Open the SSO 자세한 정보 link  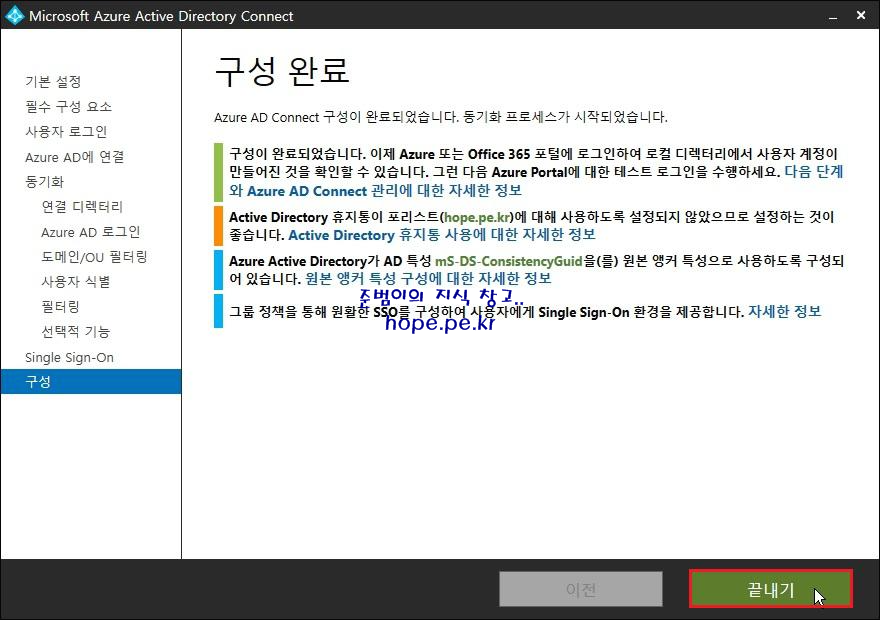tap(785, 311)
